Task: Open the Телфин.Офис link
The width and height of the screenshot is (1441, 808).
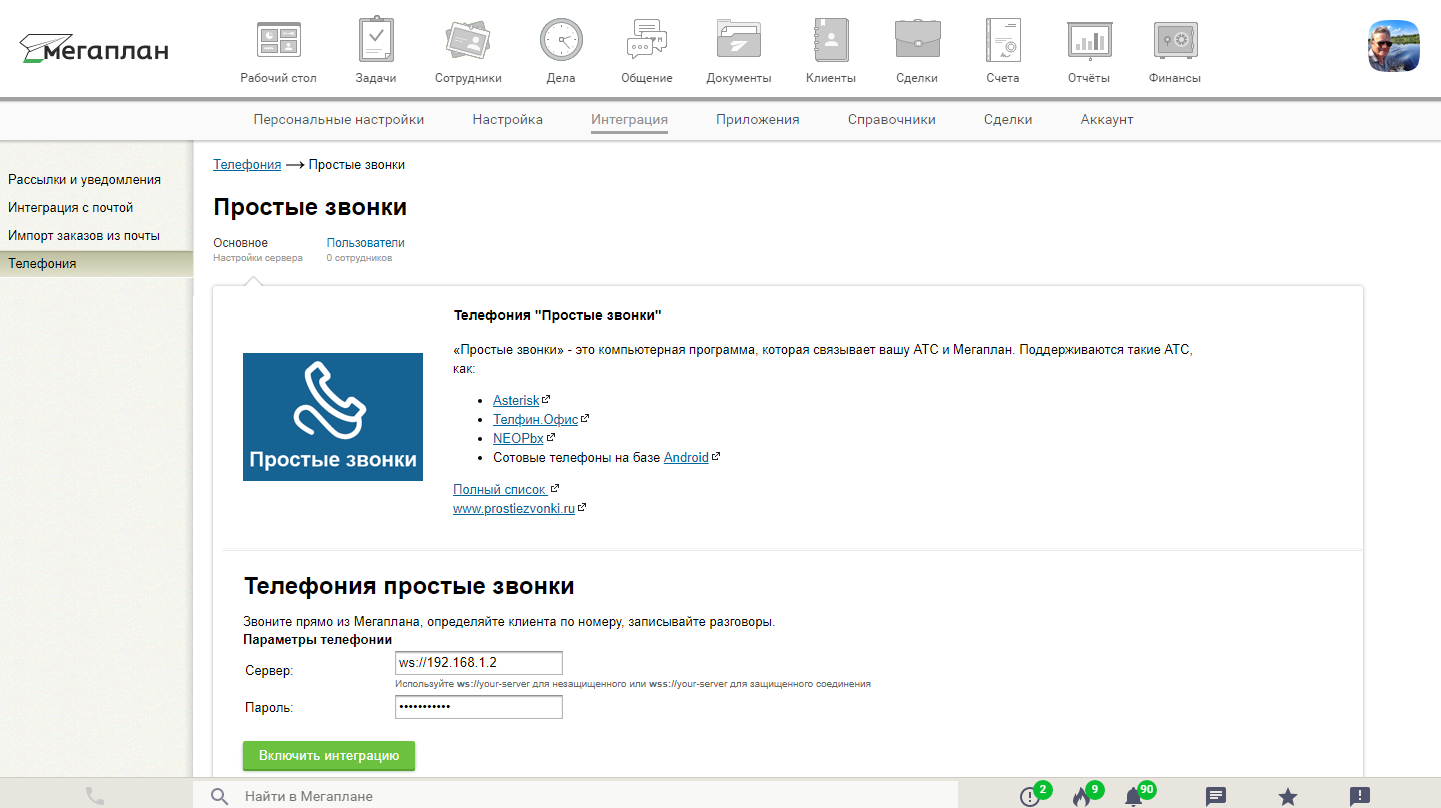Action: 536,419
